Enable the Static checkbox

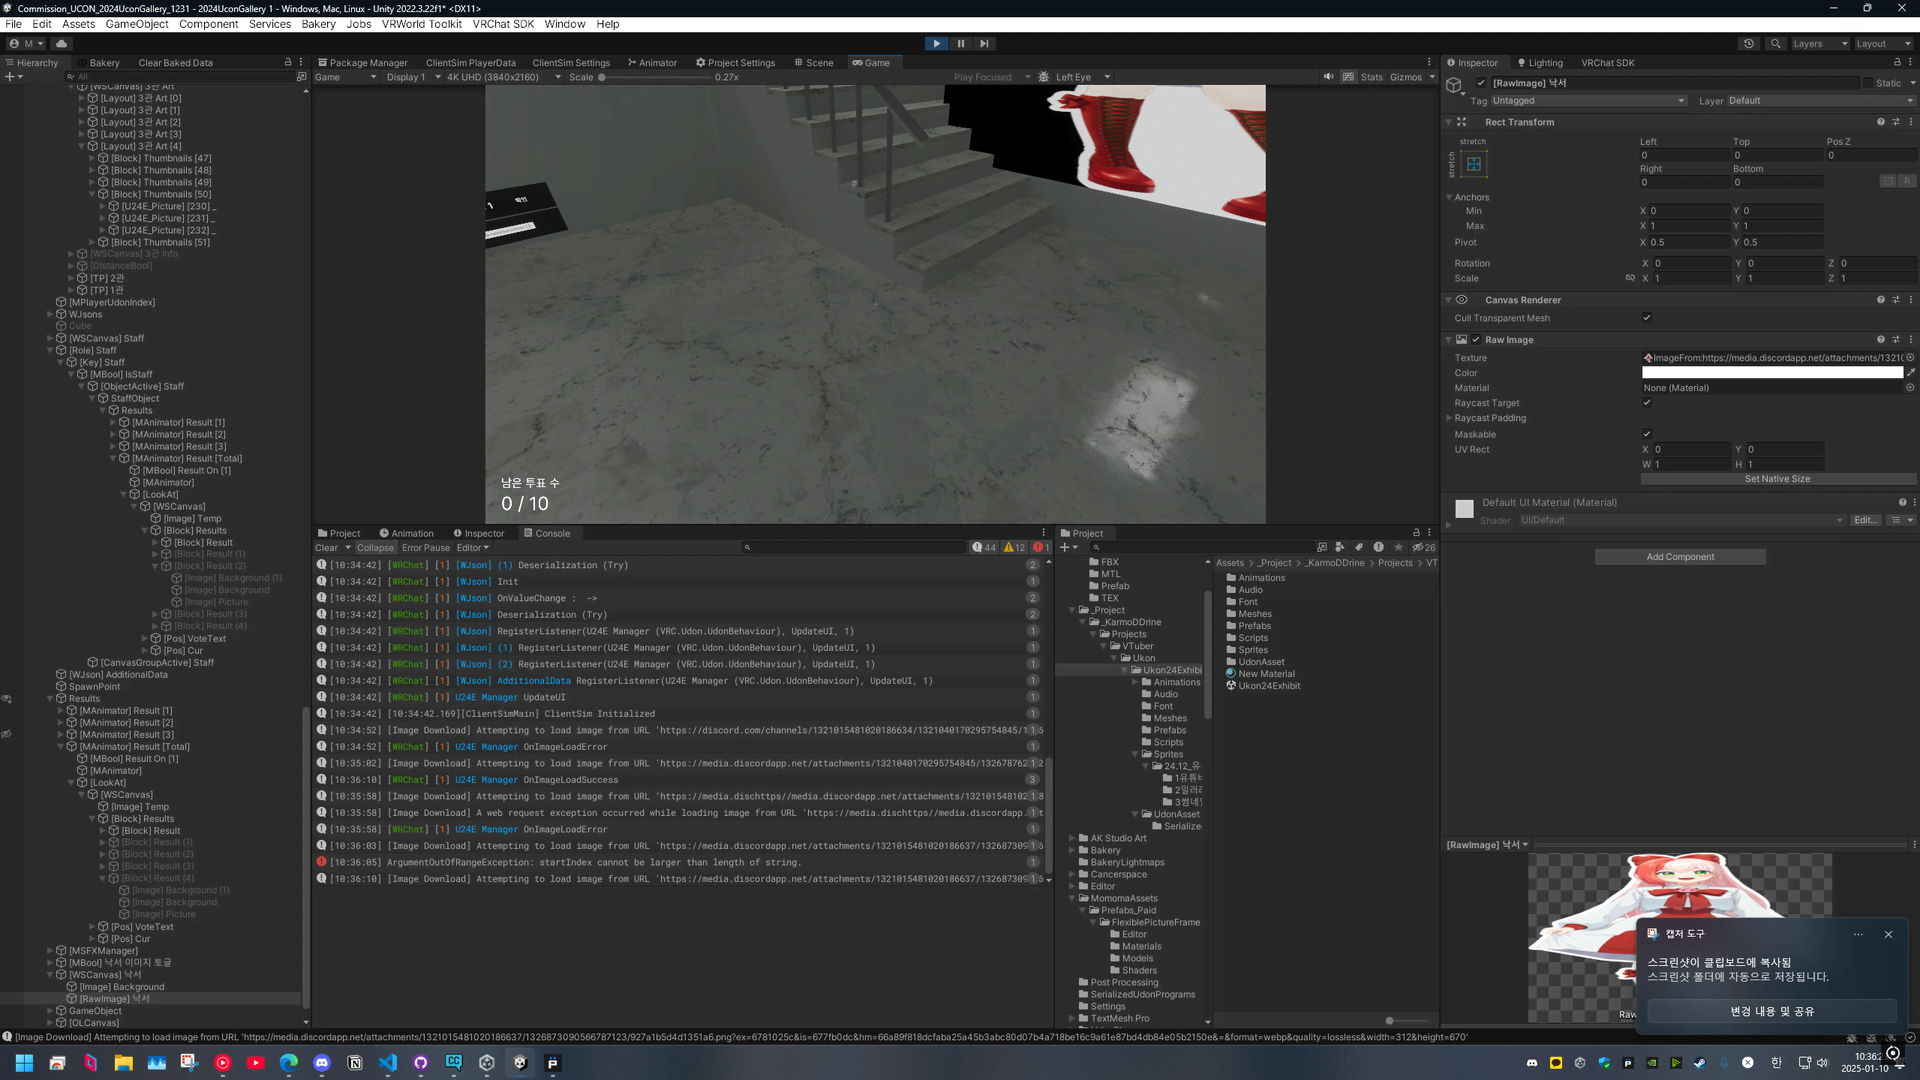point(1867,83)
